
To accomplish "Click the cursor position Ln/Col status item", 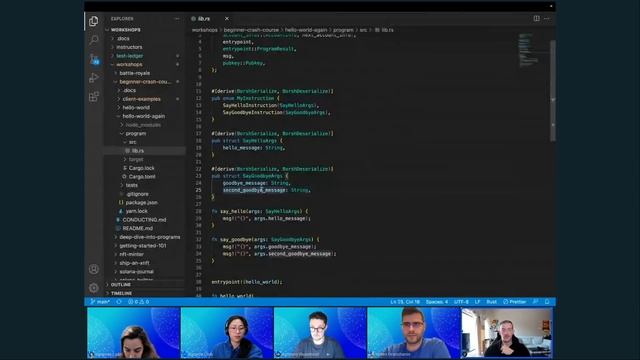I will [405, 302].
